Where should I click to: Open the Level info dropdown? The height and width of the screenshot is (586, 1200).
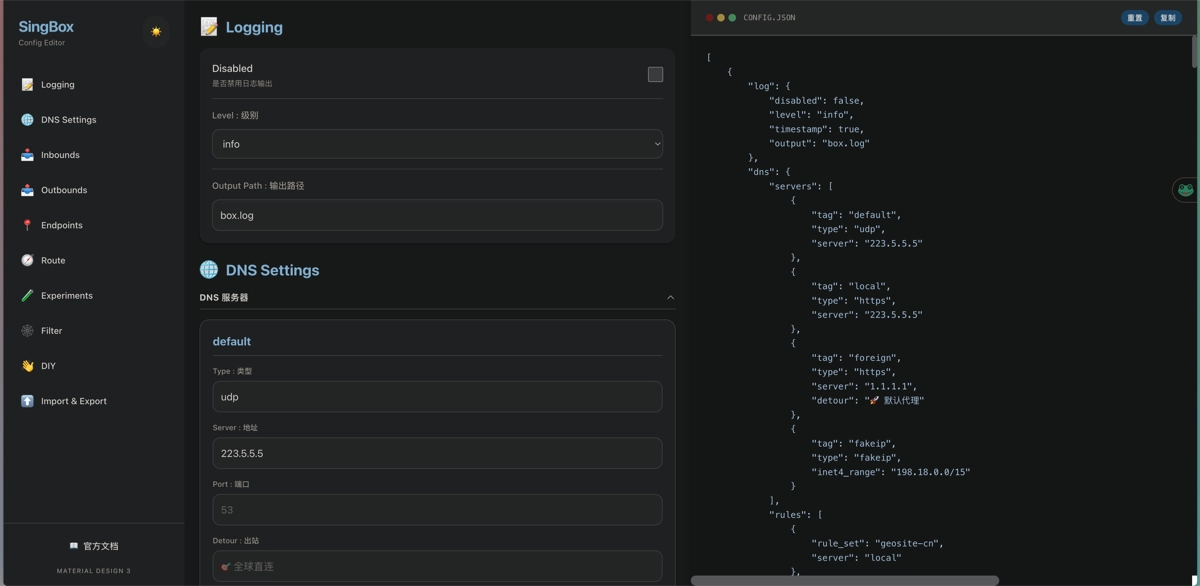(437, 144)
